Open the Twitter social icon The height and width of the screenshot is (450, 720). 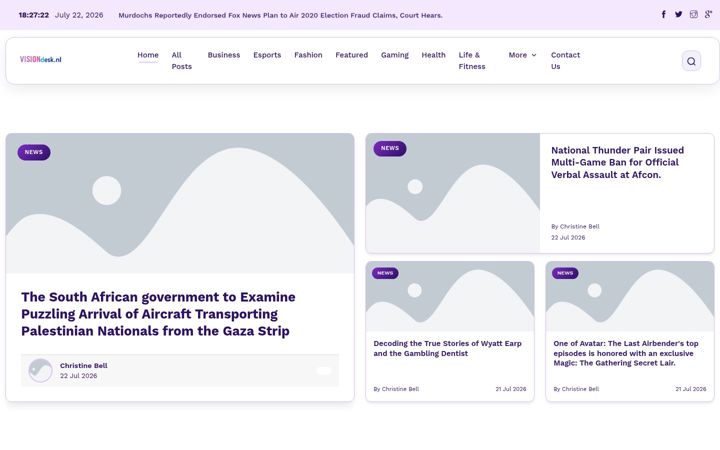pyautogui.click(x=679, y=14)
